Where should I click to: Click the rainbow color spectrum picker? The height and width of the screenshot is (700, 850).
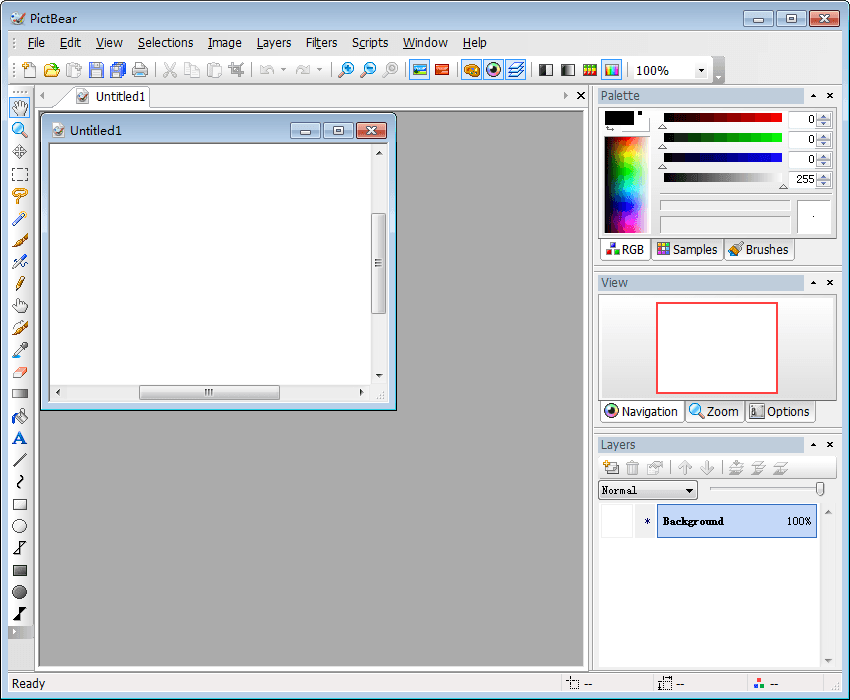(x=627, y=184)
